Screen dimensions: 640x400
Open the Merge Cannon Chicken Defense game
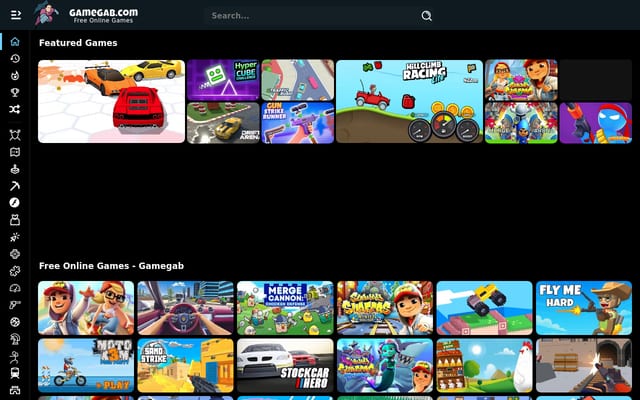click(285, 308)
